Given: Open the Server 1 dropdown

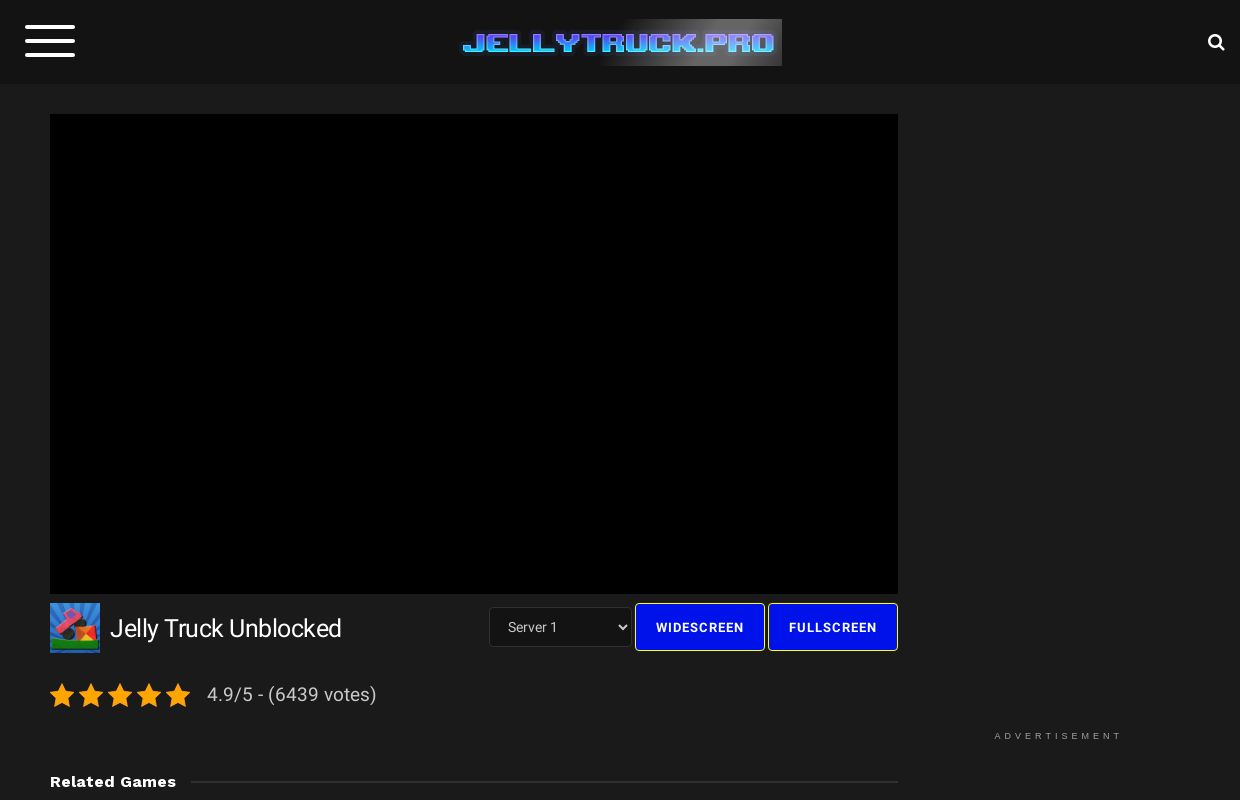Looking at the screenshot, I should [560, 627].
